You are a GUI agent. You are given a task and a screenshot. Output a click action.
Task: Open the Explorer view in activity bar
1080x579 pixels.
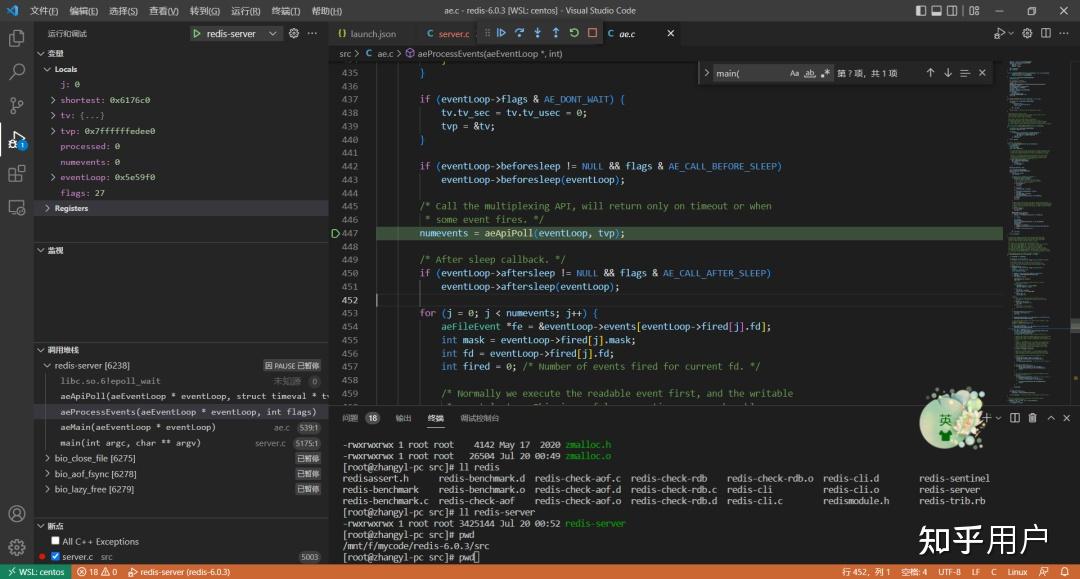click(17, 39)
